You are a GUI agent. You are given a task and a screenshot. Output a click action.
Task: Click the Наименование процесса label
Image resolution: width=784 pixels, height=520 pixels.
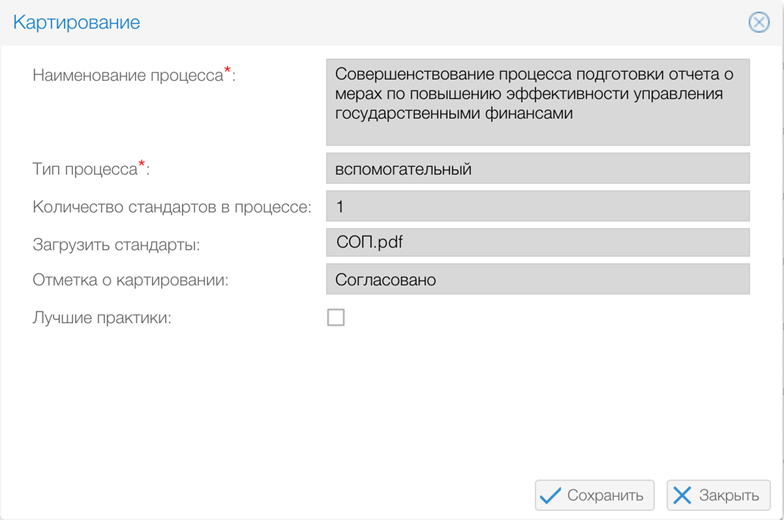tap(127, 75)
